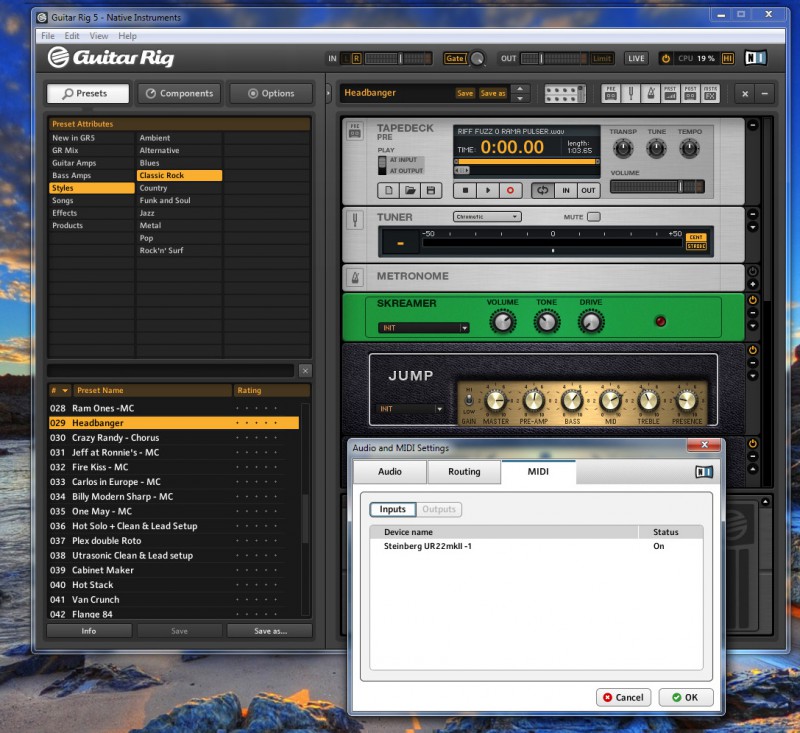Click the Tapedeck orange playback progress bar
The height and width of the screenshot is (733, 800).
527,162
